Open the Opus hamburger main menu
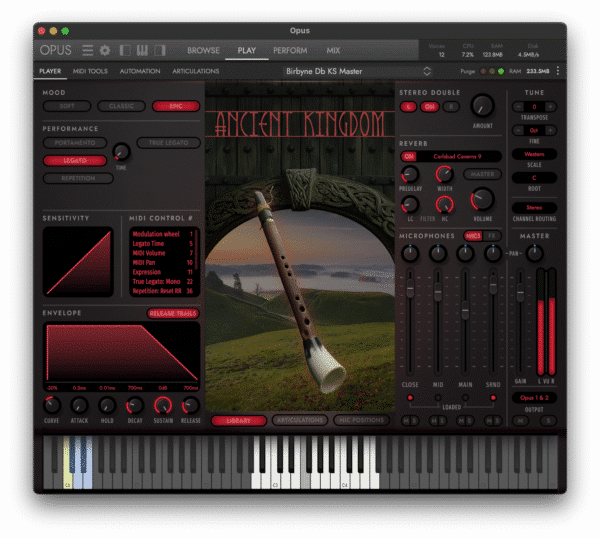Screen dimensions: 600x538 coord(88,50)
